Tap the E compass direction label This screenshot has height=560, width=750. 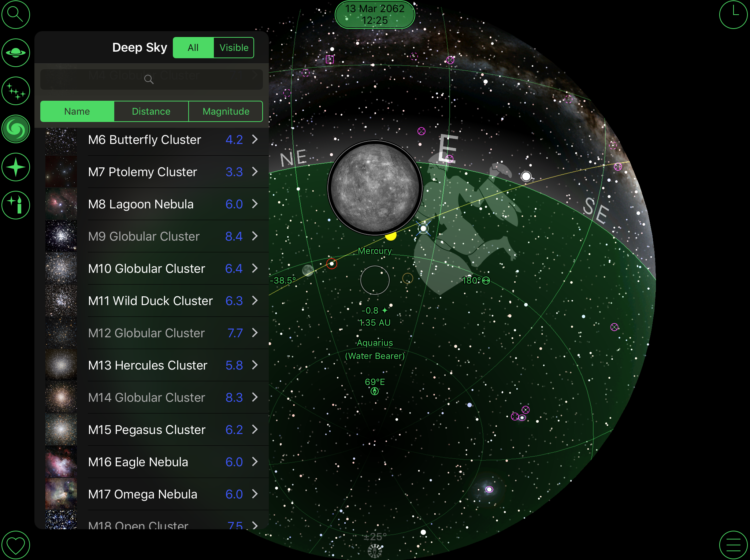point(448,149)
